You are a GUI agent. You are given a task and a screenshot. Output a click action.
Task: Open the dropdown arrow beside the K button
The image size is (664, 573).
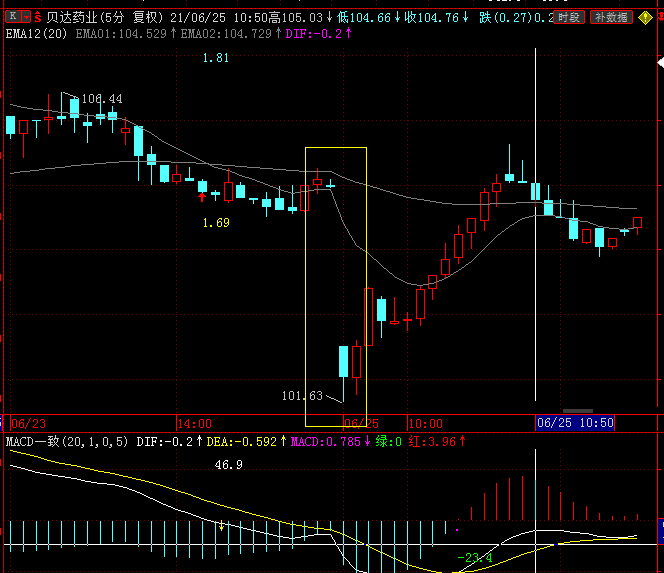(27, 17)
